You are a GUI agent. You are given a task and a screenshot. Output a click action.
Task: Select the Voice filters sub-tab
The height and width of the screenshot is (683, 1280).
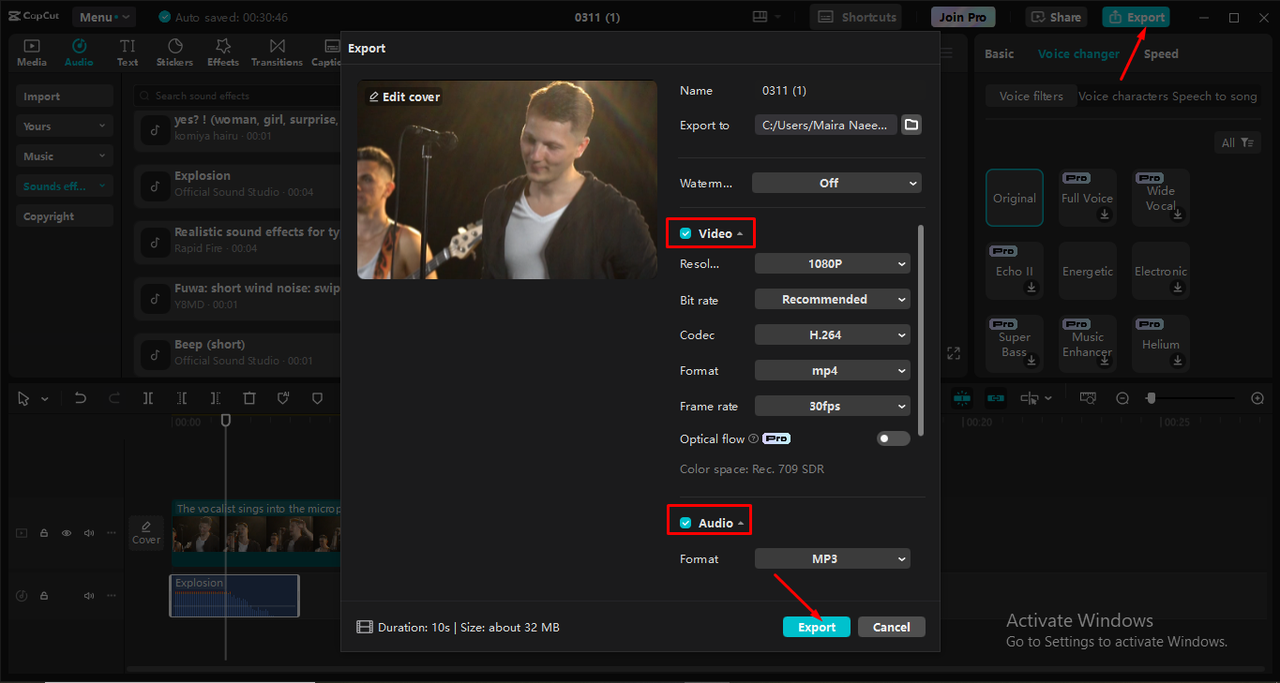pyautogui.click(x=1031, y=96)
